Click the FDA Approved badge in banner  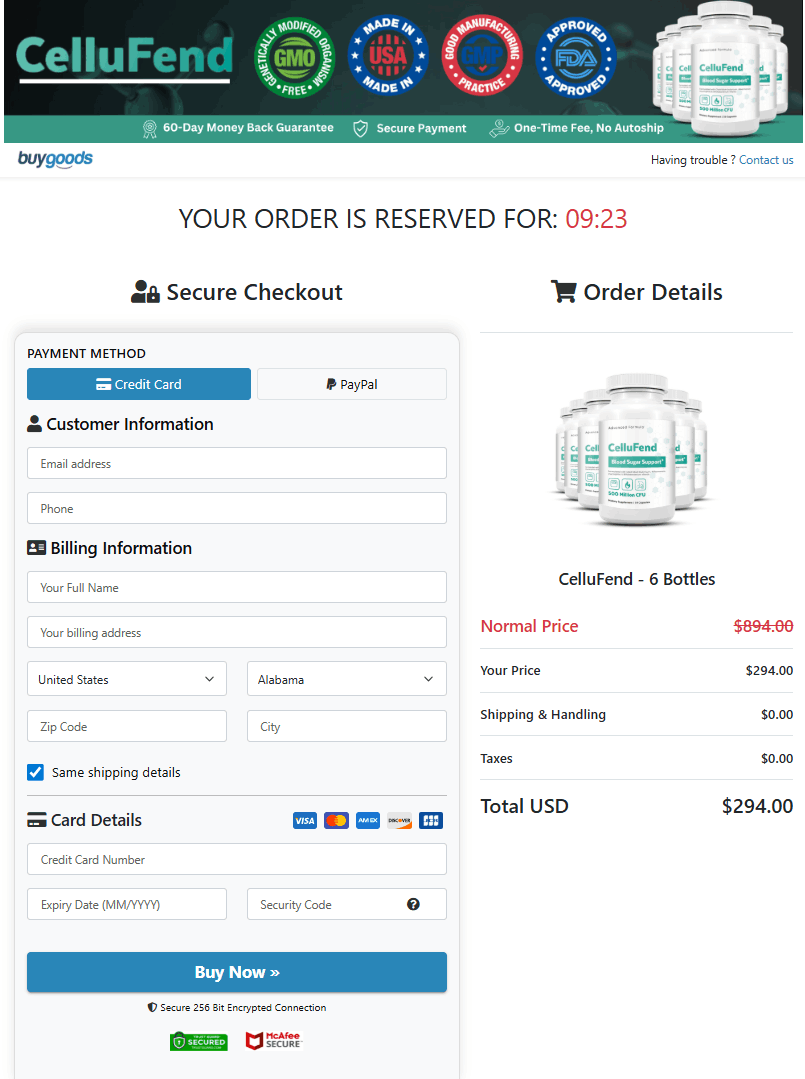pos(576,58)
